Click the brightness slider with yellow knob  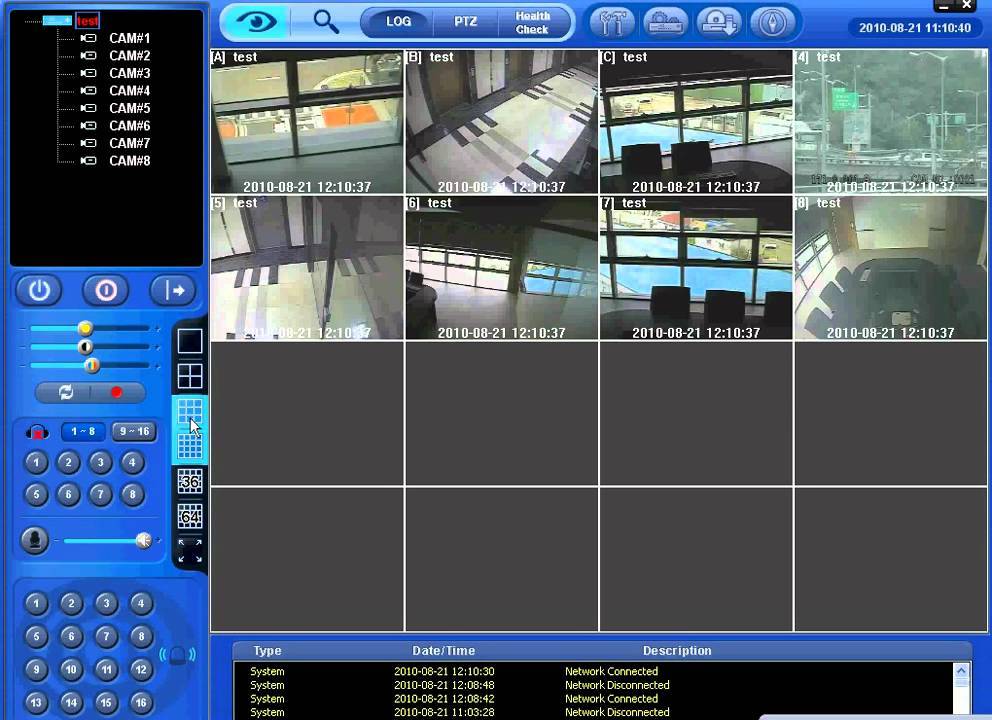(85, 328)
